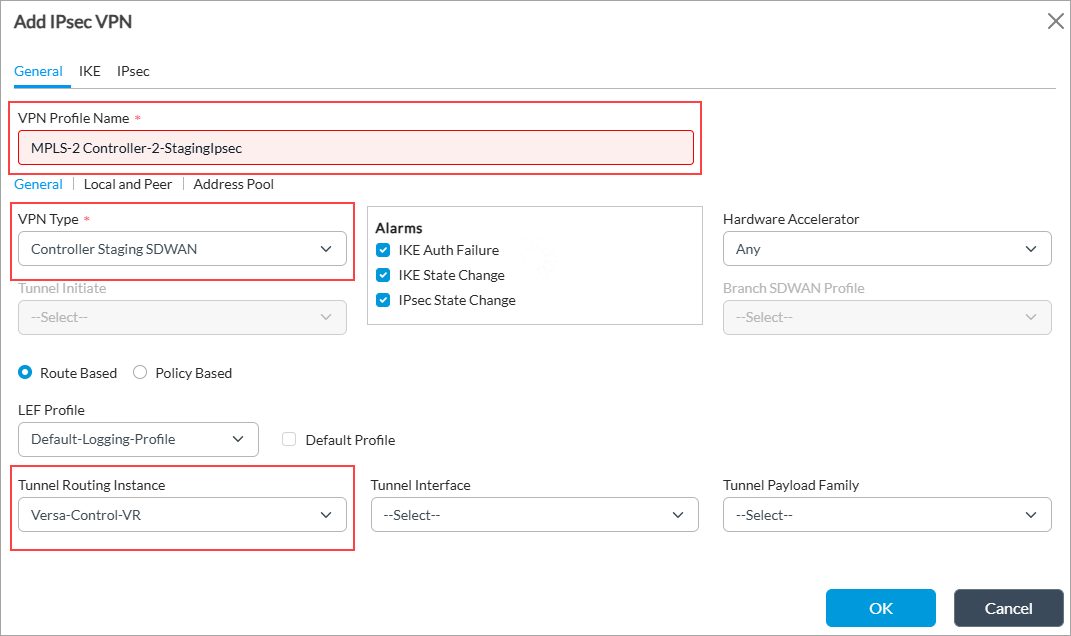
Task: Open the Tunnel Routing Instance dropdown
Action: [x=182, y=515]
